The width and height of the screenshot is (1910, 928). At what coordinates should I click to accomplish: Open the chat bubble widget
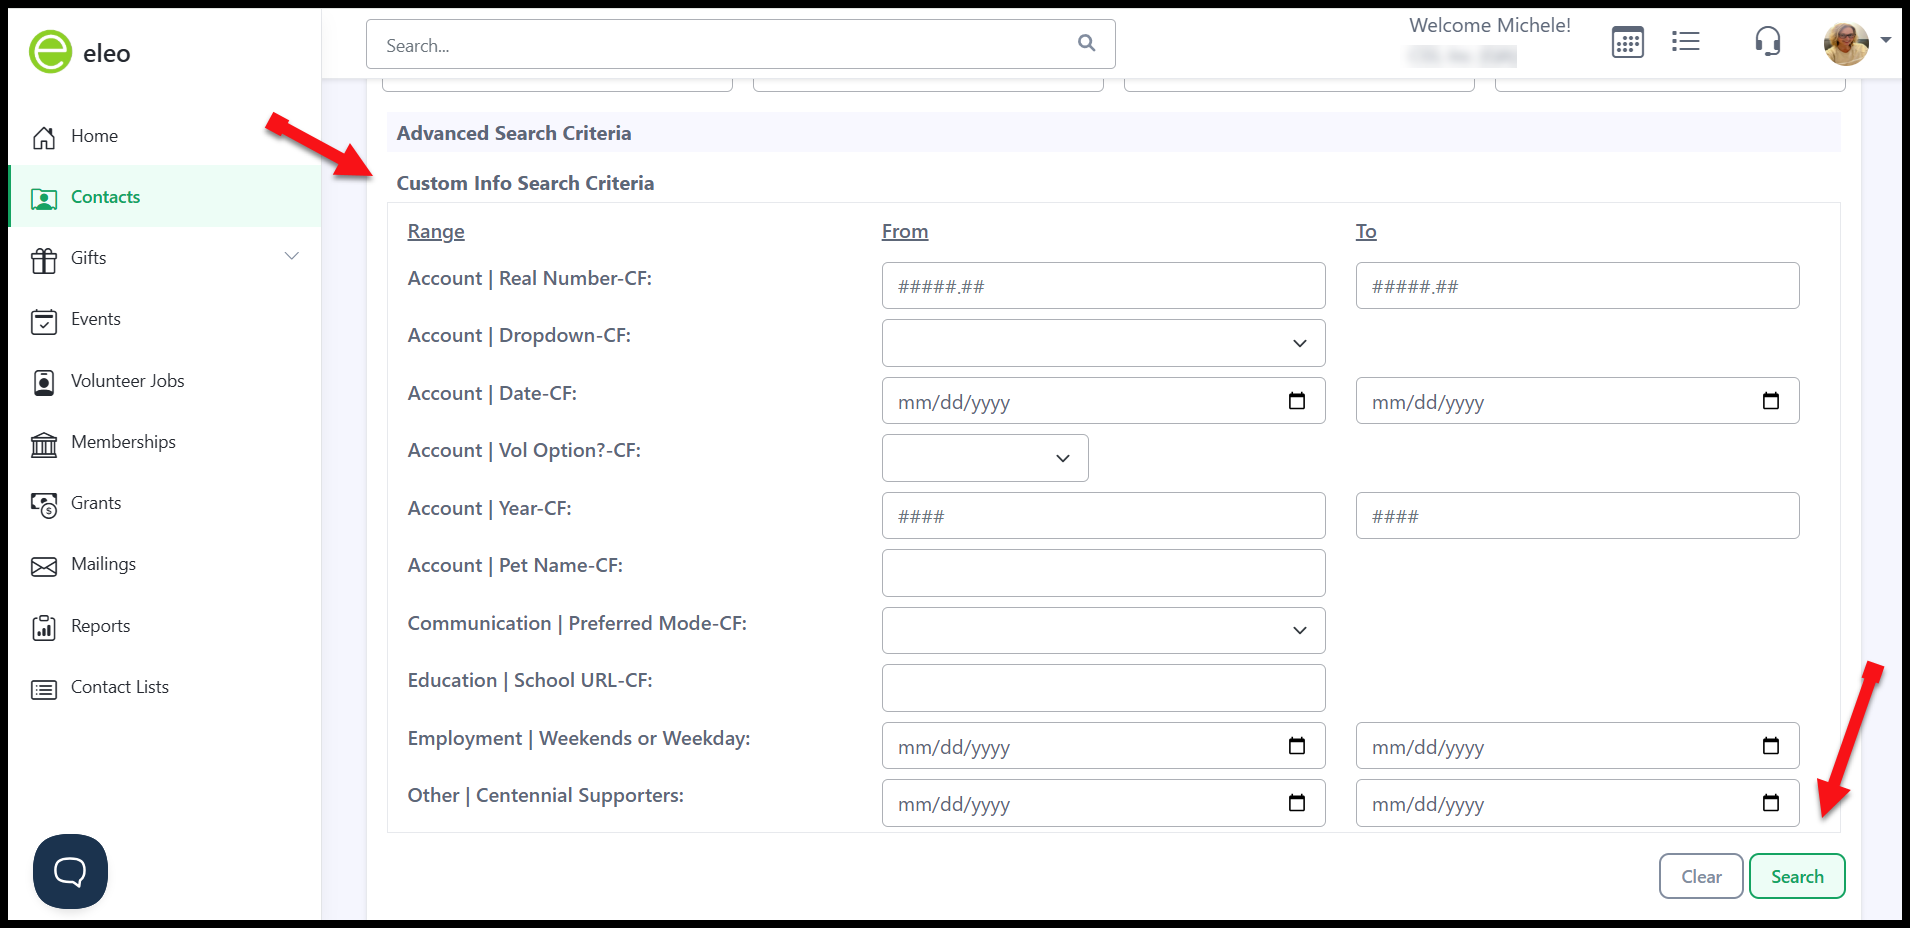click(70, 871)
